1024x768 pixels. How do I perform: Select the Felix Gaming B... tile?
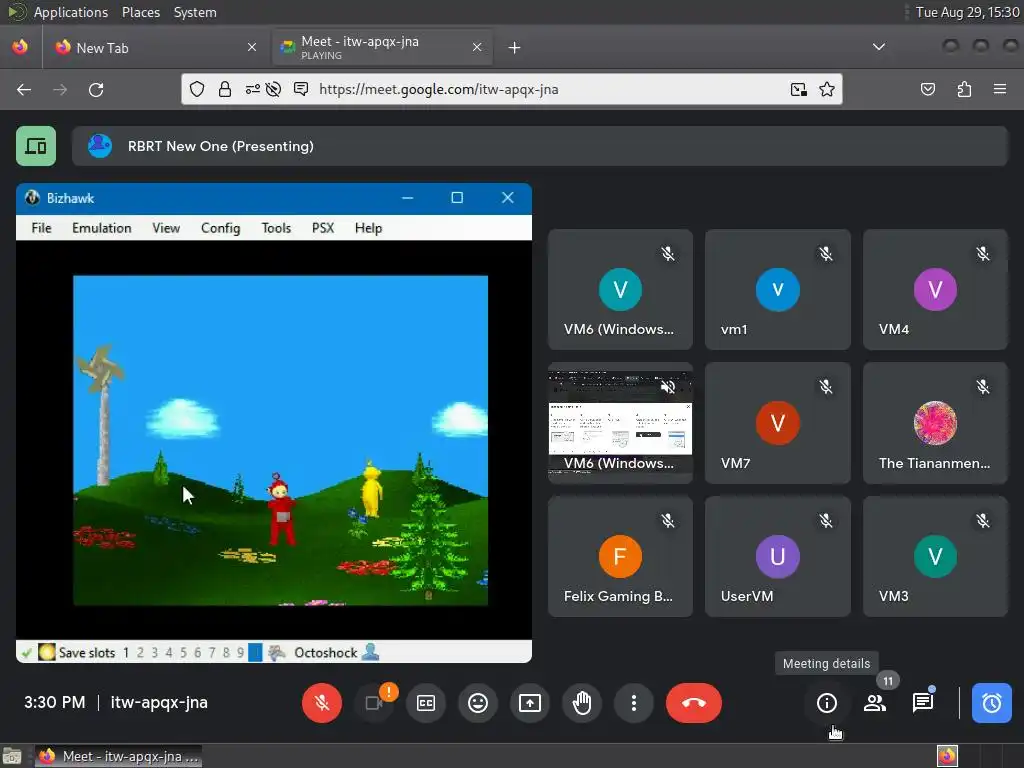click(620, 556)
